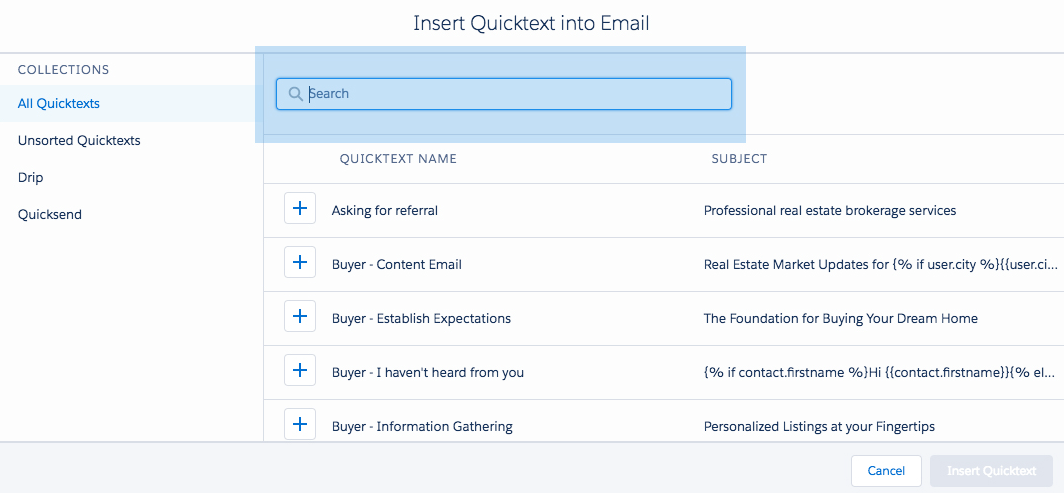This screenshot has width=1064, height=493.
Task: Switch to the Drip collection
Action: 31,177
